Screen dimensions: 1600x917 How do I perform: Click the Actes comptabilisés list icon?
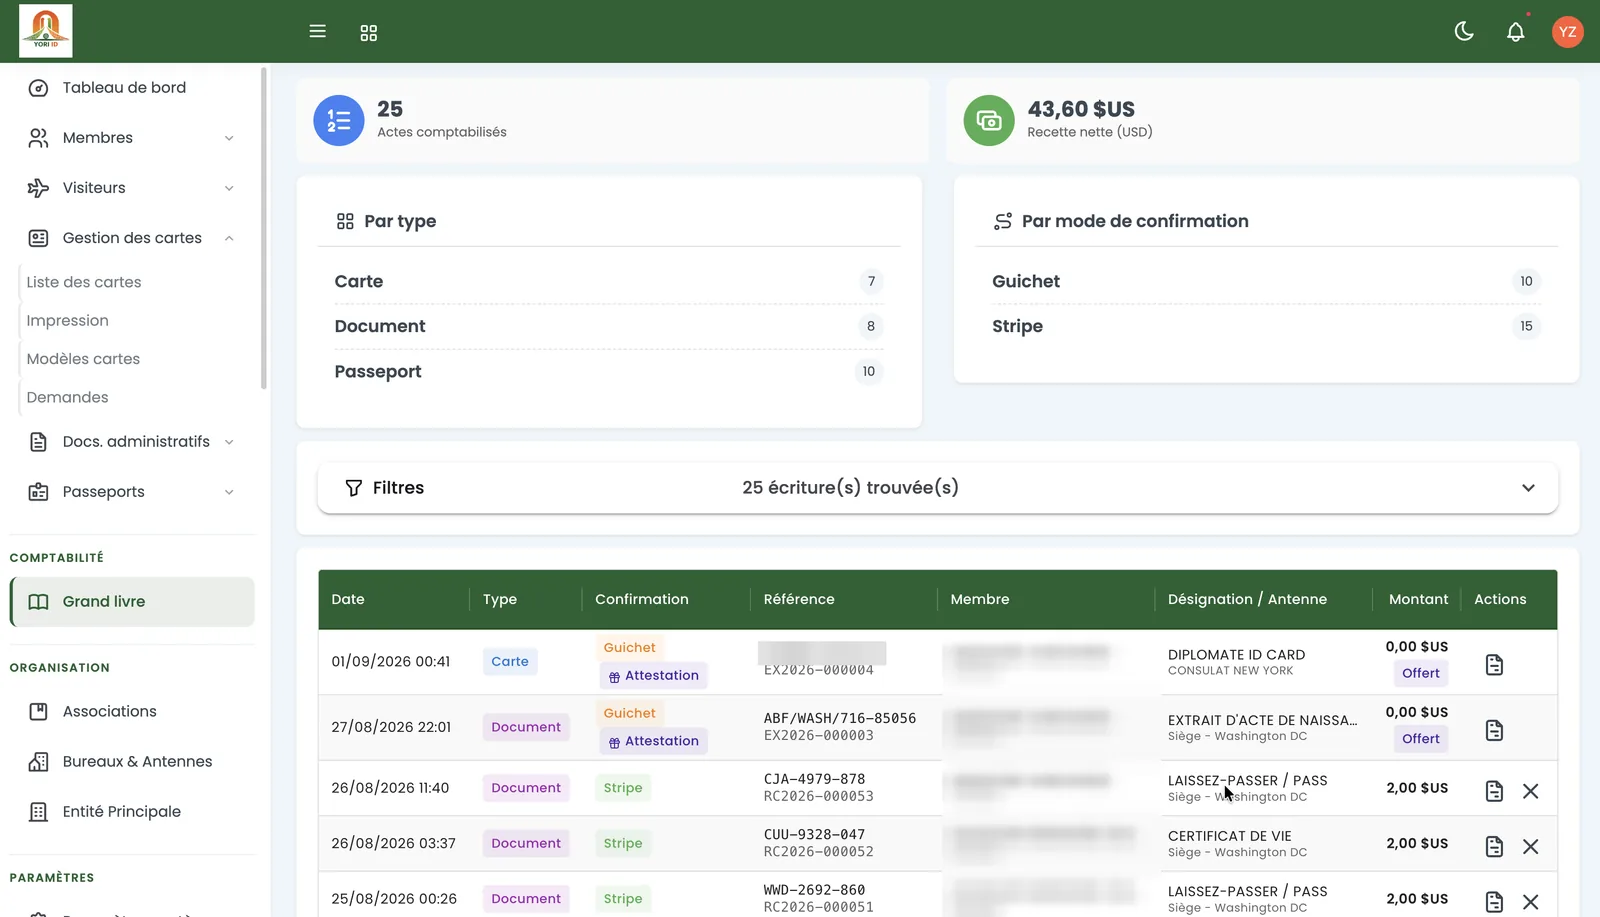tap(339, 121)
